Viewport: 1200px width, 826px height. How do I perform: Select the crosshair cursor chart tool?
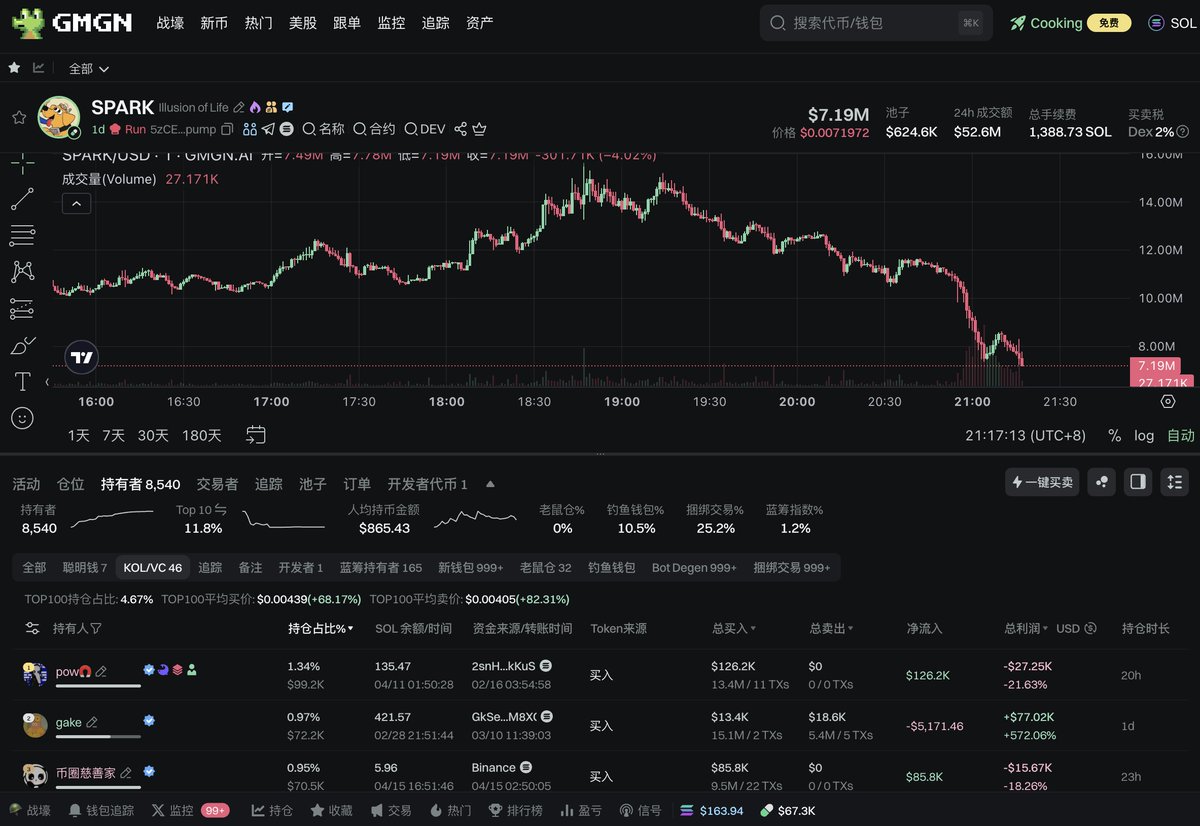(x=22, y=163)
